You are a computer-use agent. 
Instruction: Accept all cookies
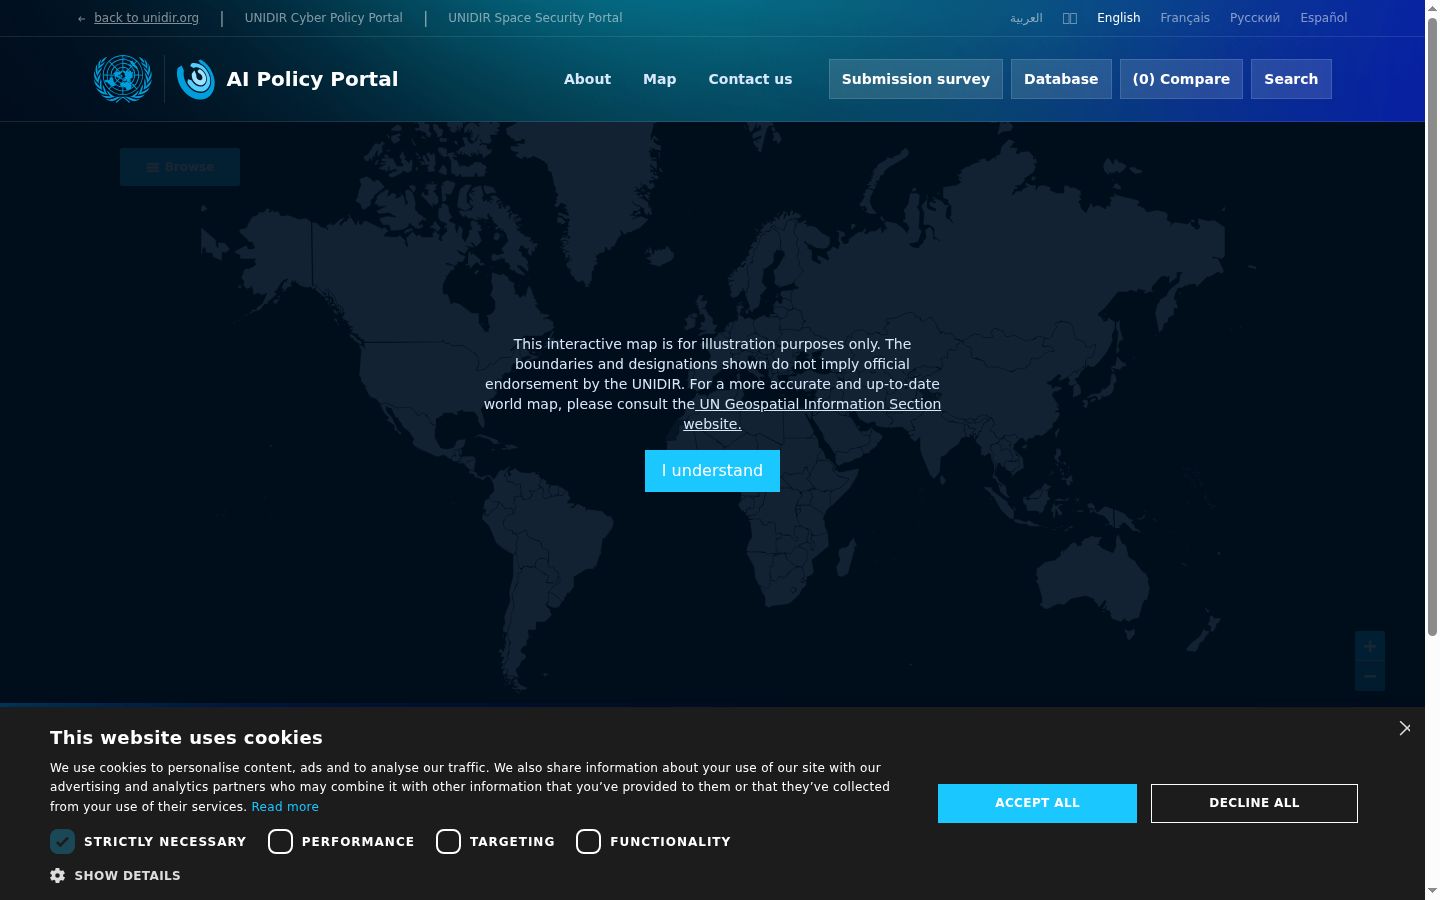pyautogui.click(x=1037, y=803)
